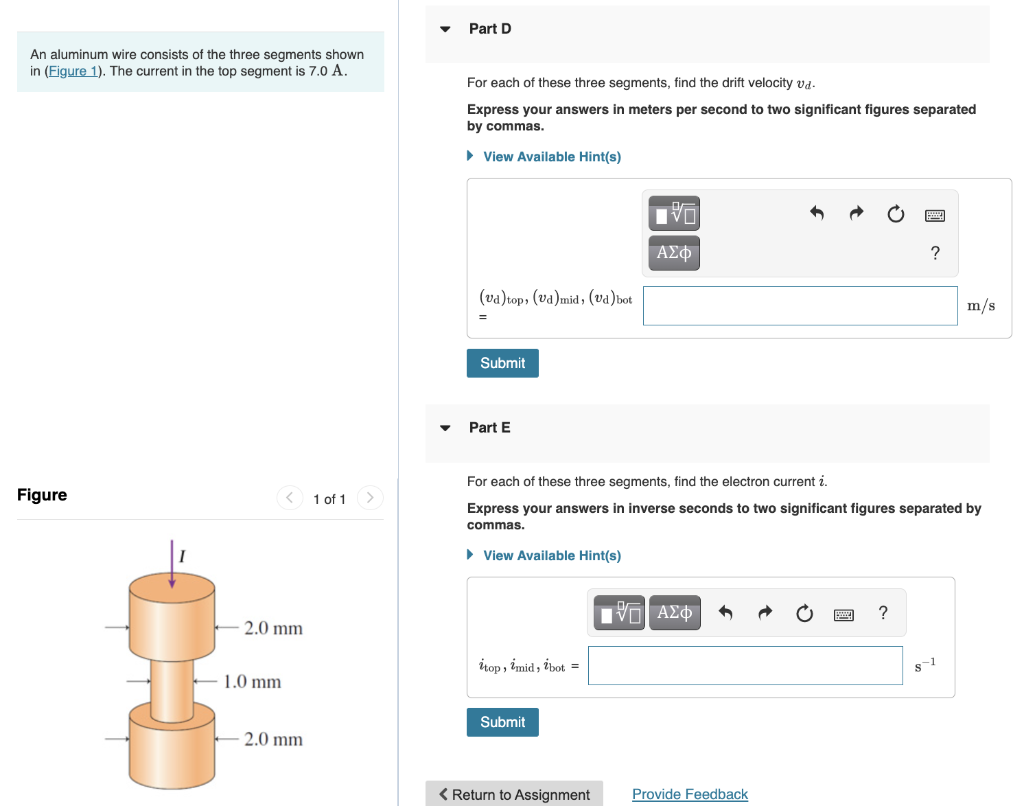This screenshot has height=806, width=1024.
Task: Go to next figure arrow
Action: [369, 498]
